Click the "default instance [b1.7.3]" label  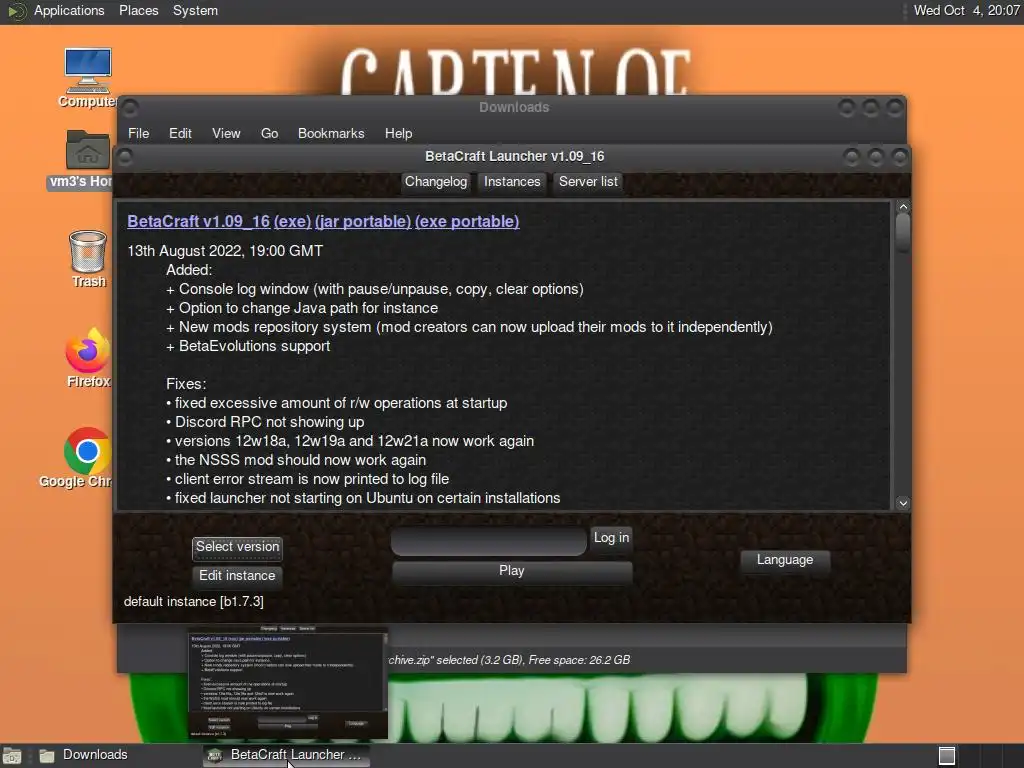tap(193, 601)
